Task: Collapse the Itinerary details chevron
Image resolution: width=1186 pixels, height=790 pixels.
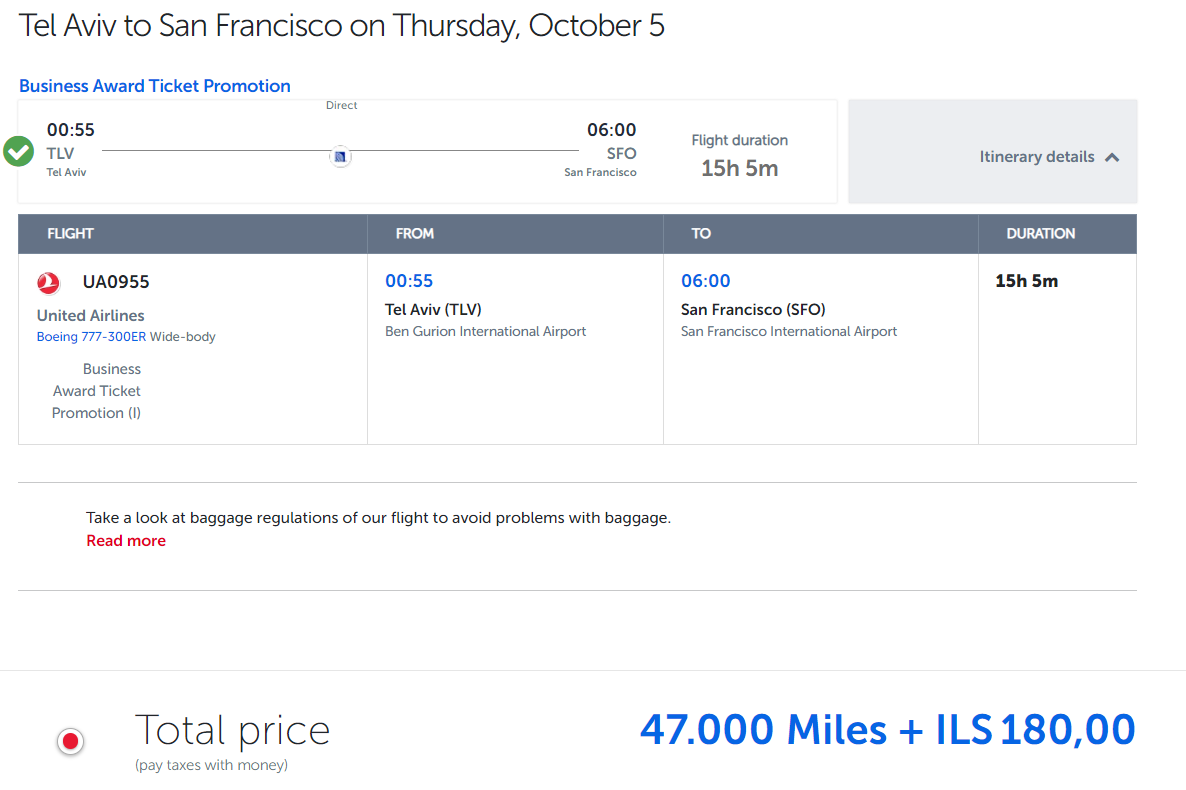Action: 1112,157
